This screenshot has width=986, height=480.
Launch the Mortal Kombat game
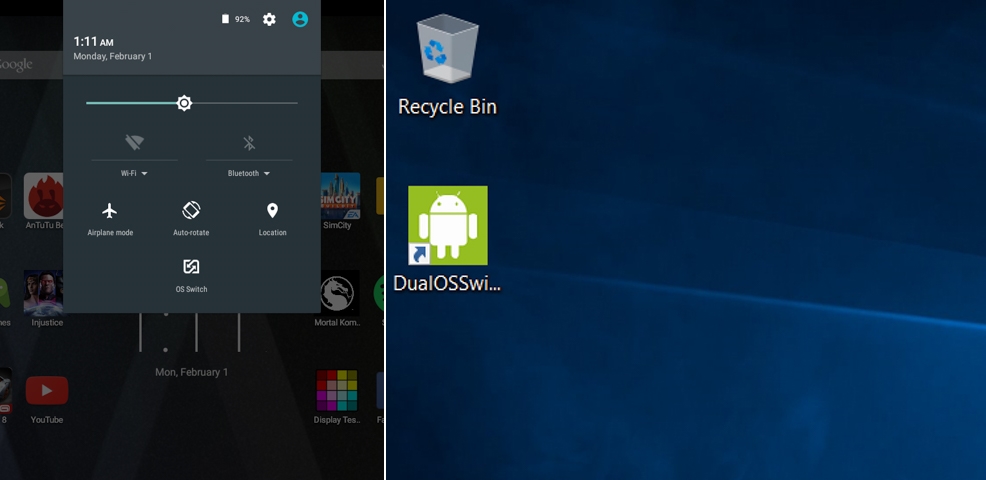tap(338, 295)
